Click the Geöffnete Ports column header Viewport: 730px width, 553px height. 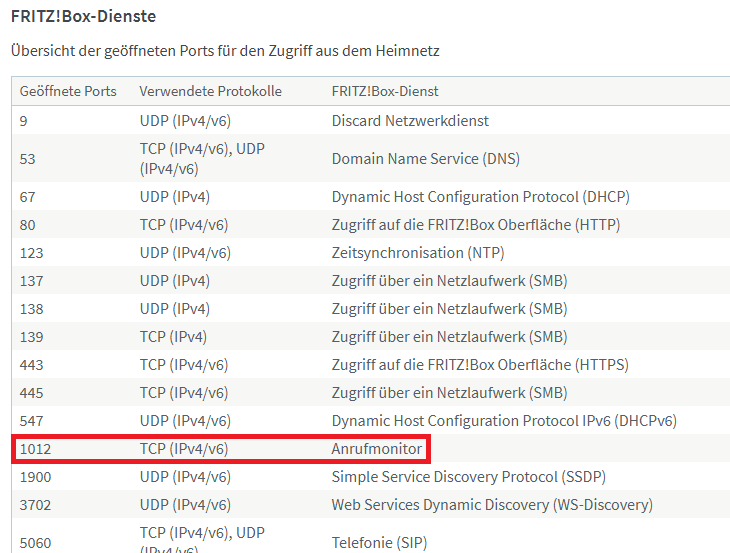pos(68,91)
